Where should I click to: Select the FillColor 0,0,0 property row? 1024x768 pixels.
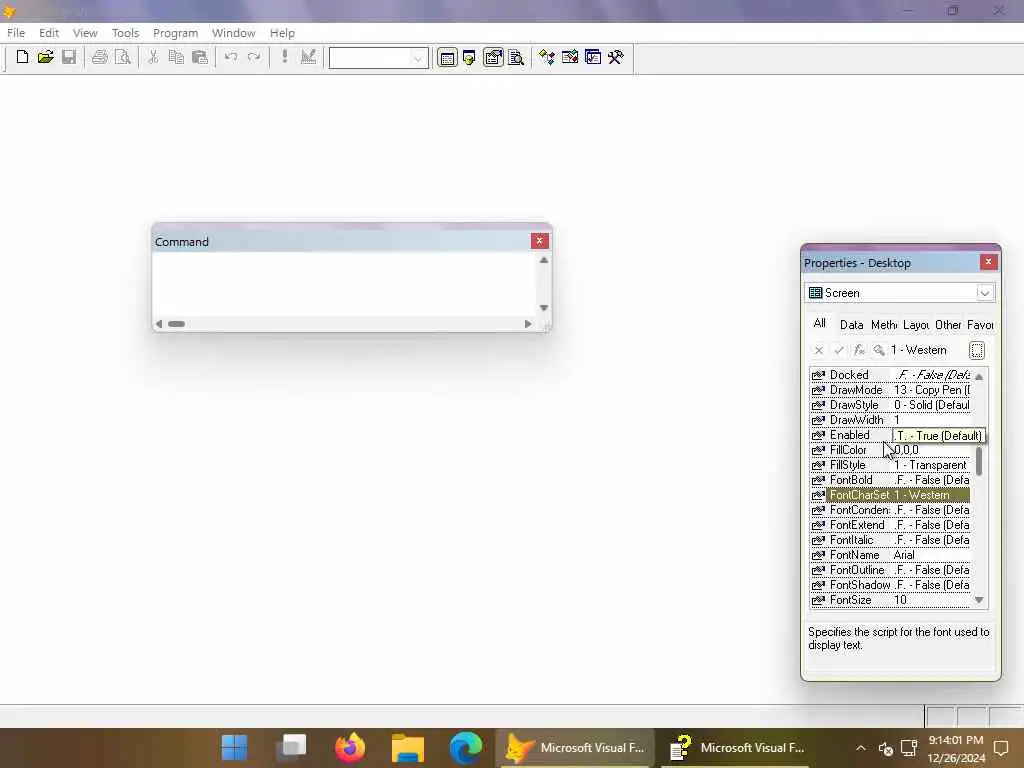click(890, 450)
